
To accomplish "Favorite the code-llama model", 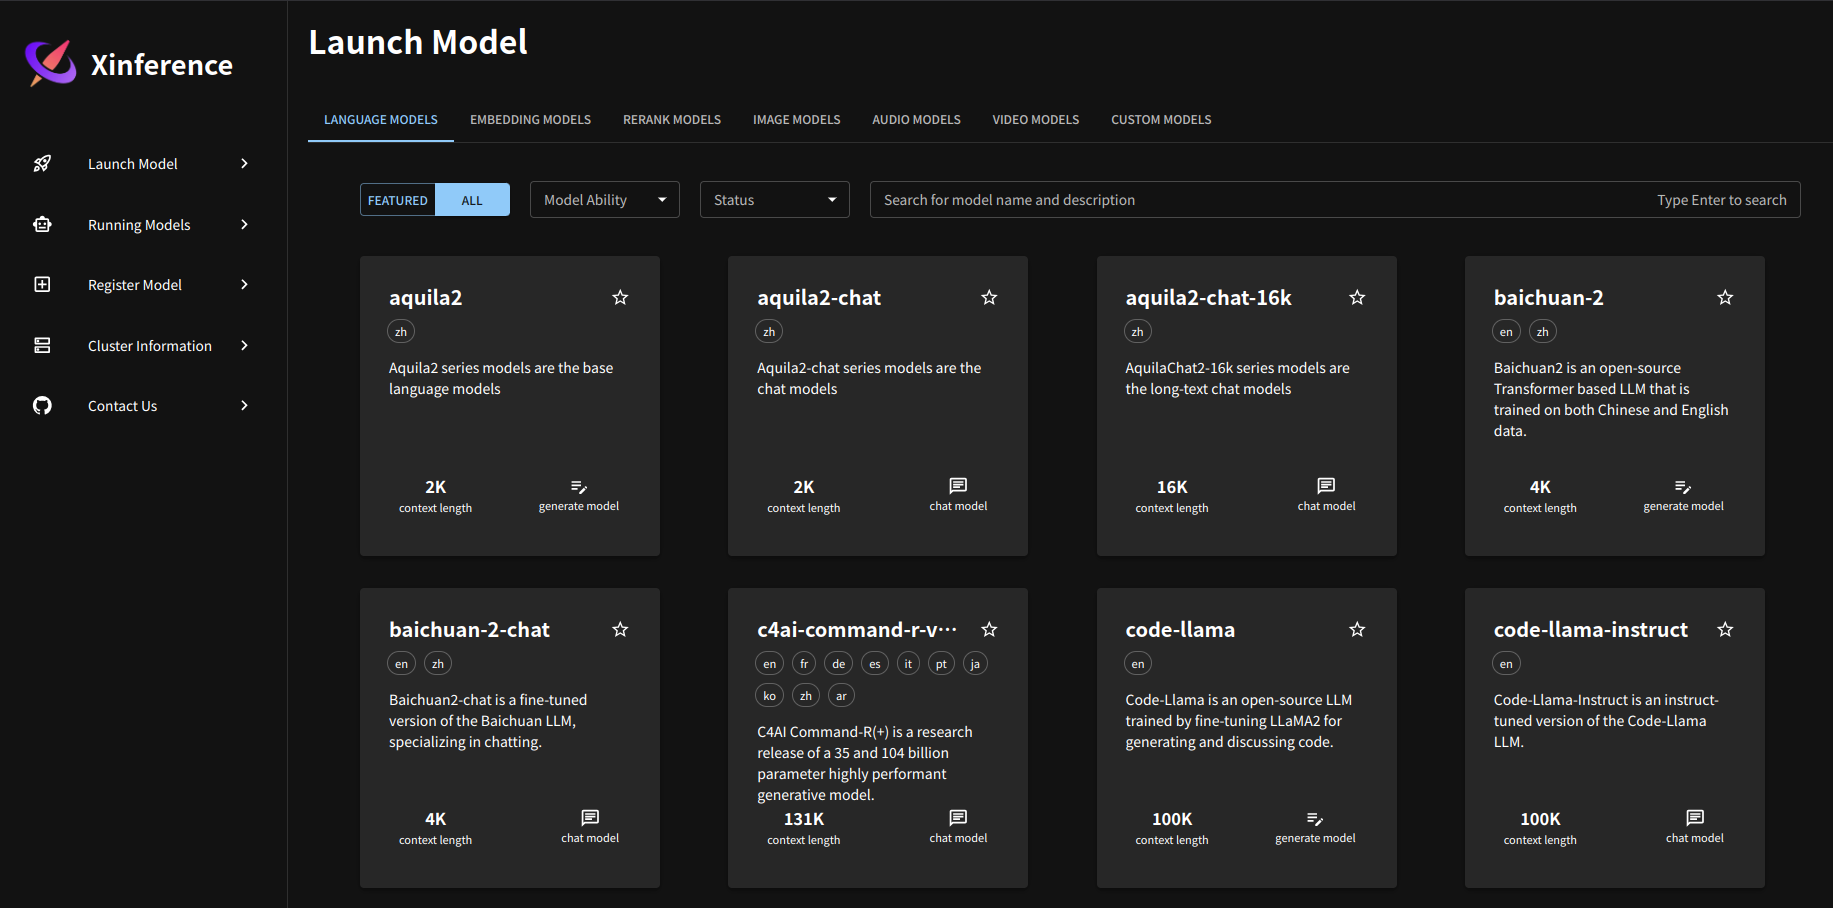I will pos(1357,629).
